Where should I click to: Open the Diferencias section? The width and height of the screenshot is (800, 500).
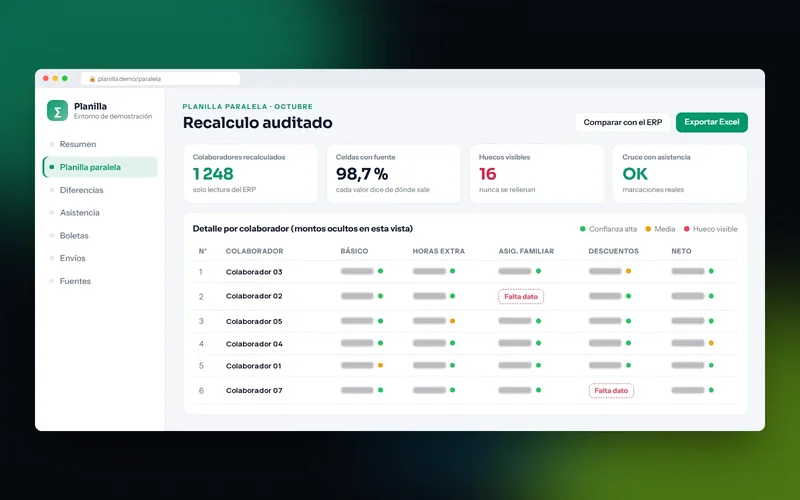pyautogui.click(x=81, y=190)
